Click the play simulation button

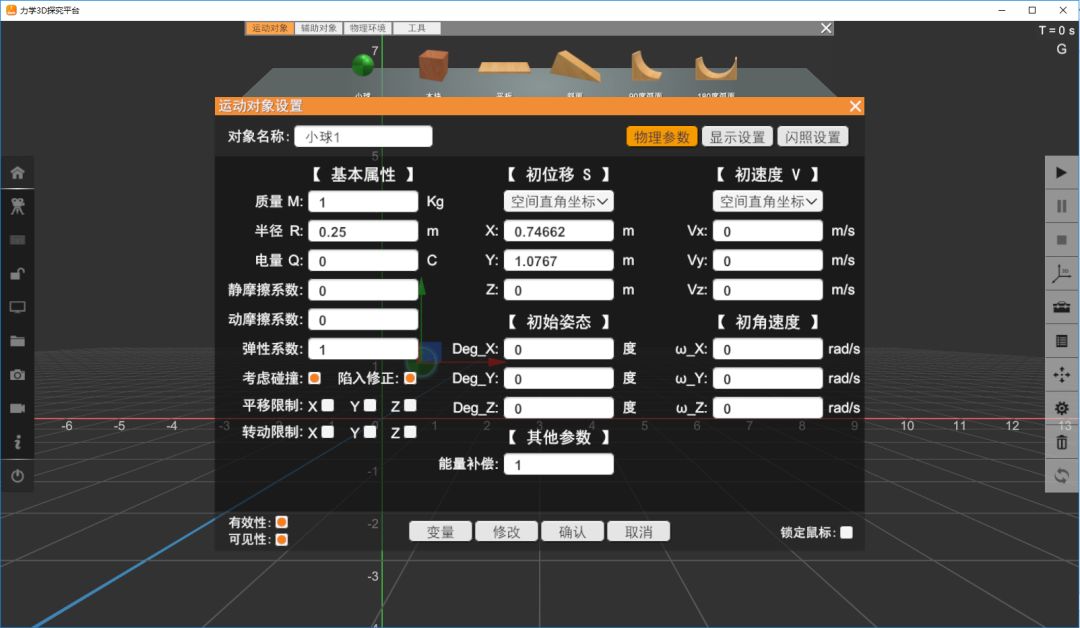tap(1061, 172)
